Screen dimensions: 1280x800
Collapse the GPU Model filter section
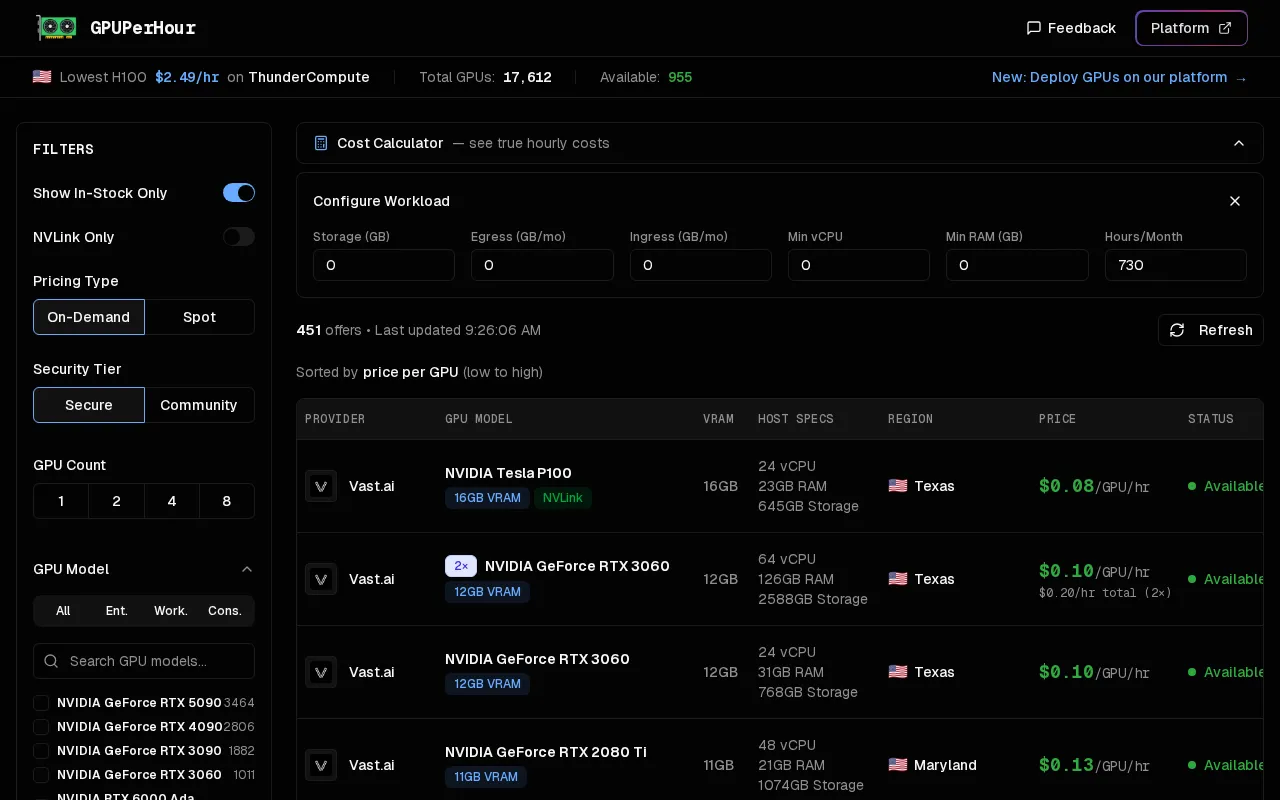[x=247, y=569]
